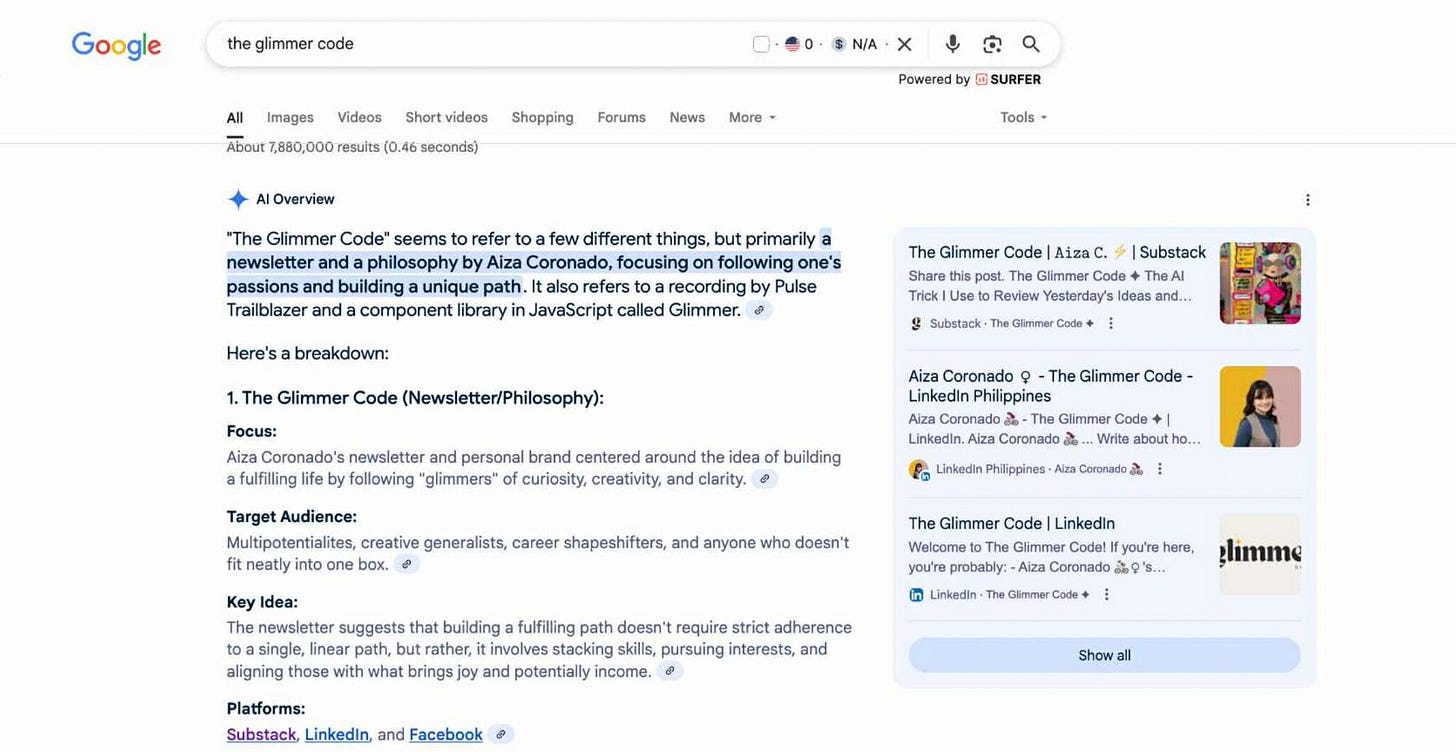The image size is (1456, 752).
Task: Open three-dot menu for Substack source
Action: pyautogui.click(x=1110, y=323)
